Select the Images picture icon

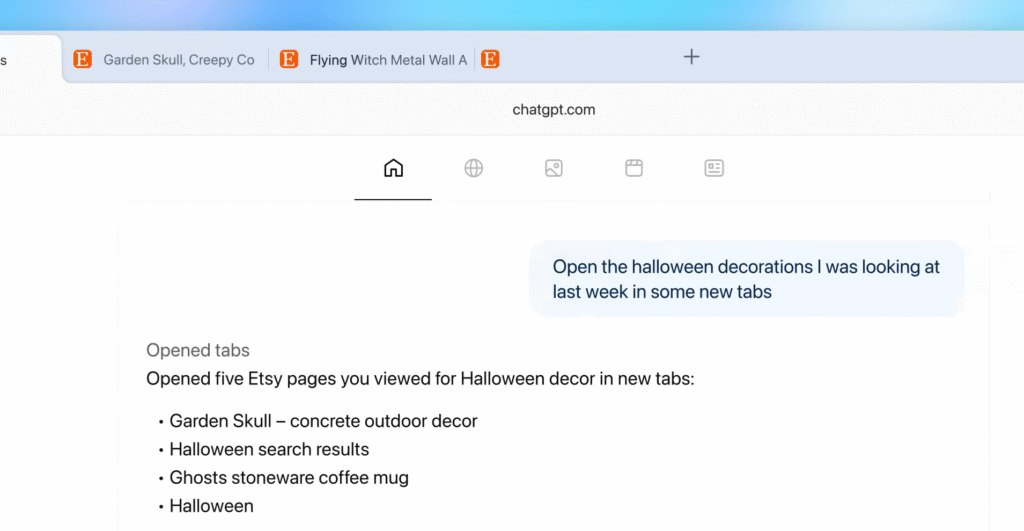point(554,168)
